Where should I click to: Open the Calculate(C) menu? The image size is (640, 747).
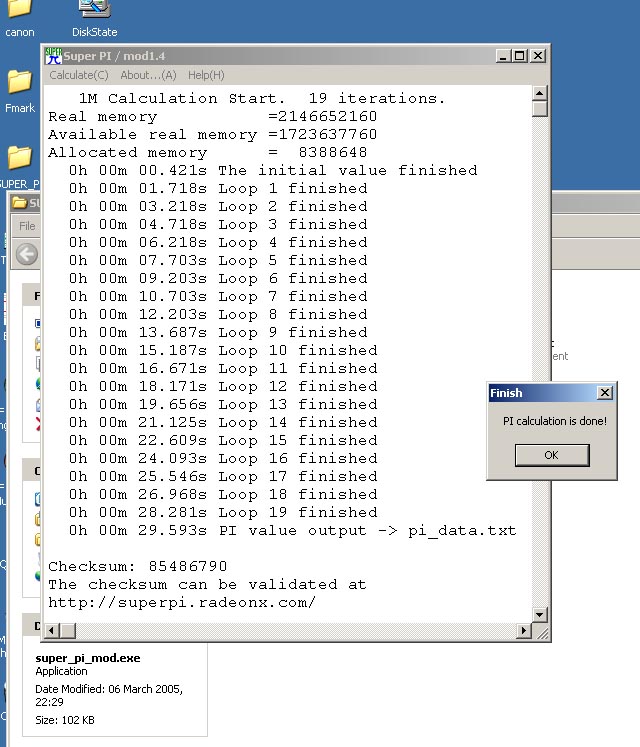(x=79, y=75)
